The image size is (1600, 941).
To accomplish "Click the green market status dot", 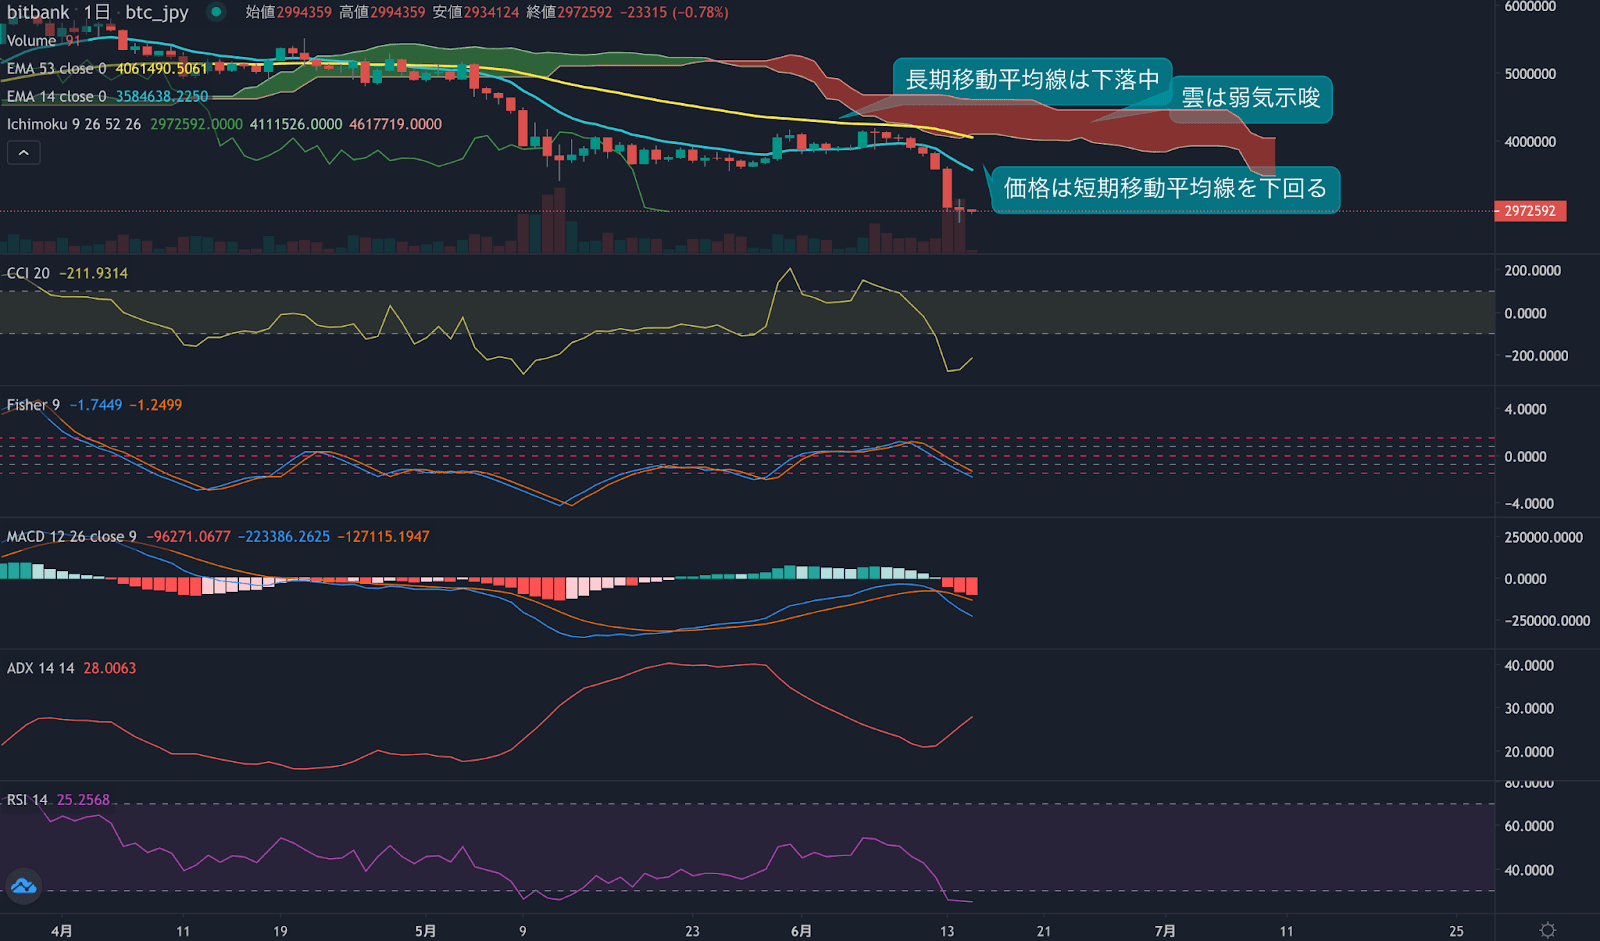I will point(215,12).
